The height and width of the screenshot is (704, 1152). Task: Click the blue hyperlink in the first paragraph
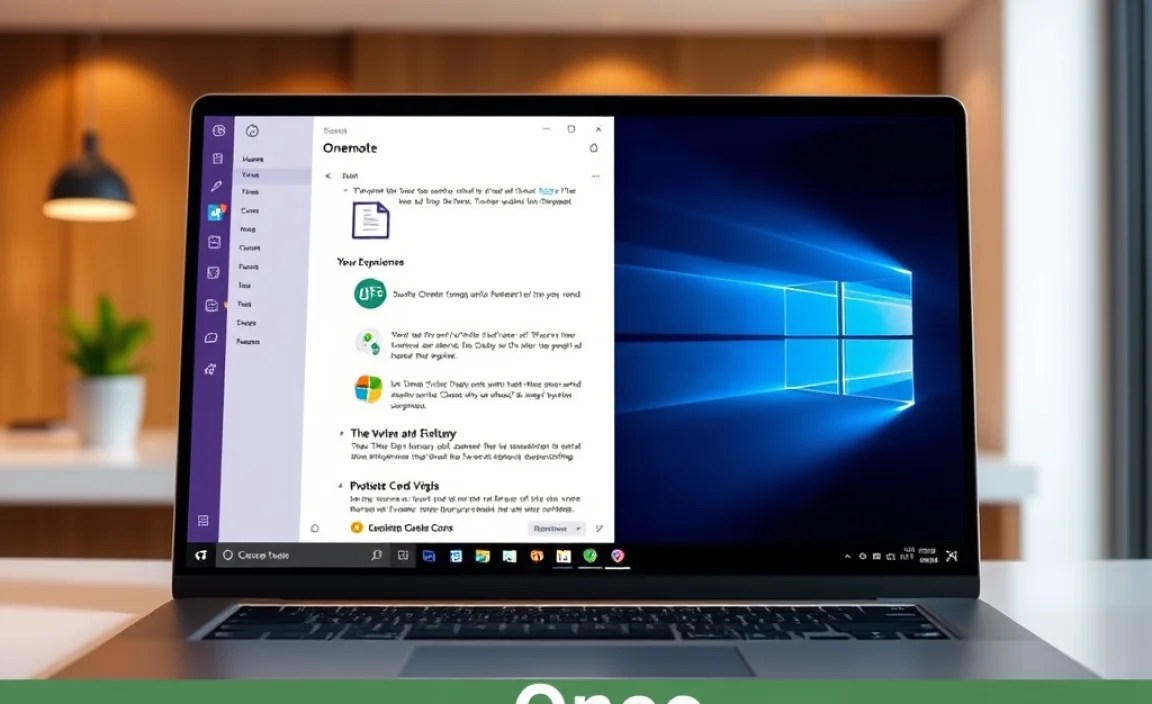549,190
